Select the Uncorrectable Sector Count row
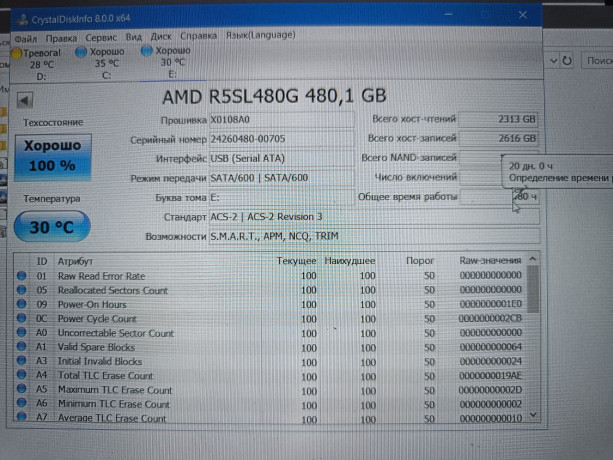Image resolution: width=613 pixels, height=460 pixels. (x=270, y=333)
